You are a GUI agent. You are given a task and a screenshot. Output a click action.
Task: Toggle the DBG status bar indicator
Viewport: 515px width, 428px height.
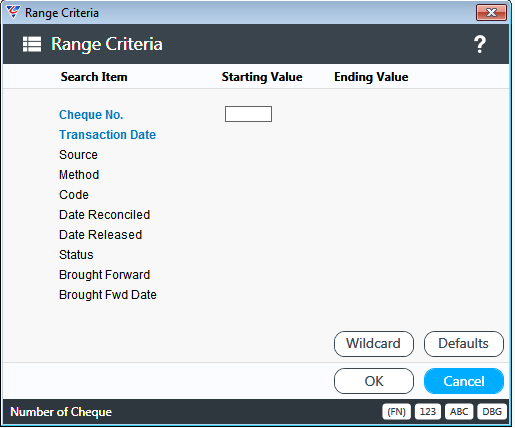pos(492,412)
